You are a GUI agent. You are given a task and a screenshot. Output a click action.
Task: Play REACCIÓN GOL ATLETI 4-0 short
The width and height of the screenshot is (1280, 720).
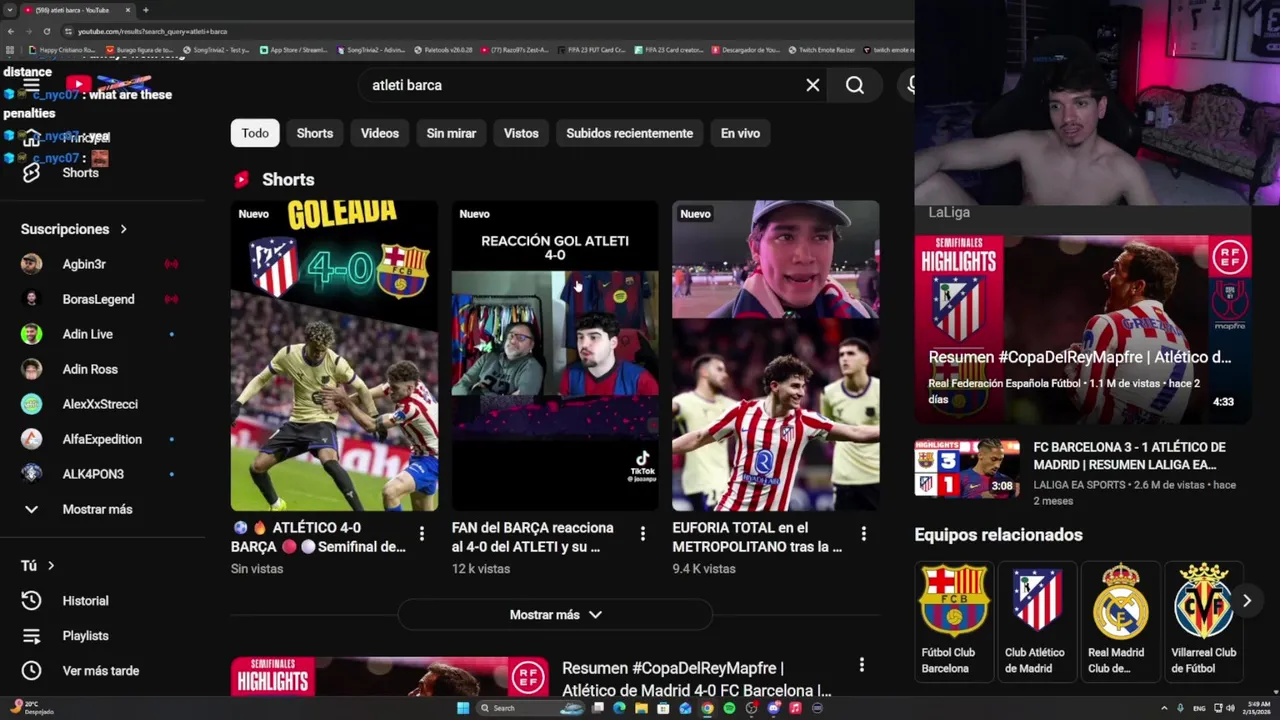coord(555,356)
